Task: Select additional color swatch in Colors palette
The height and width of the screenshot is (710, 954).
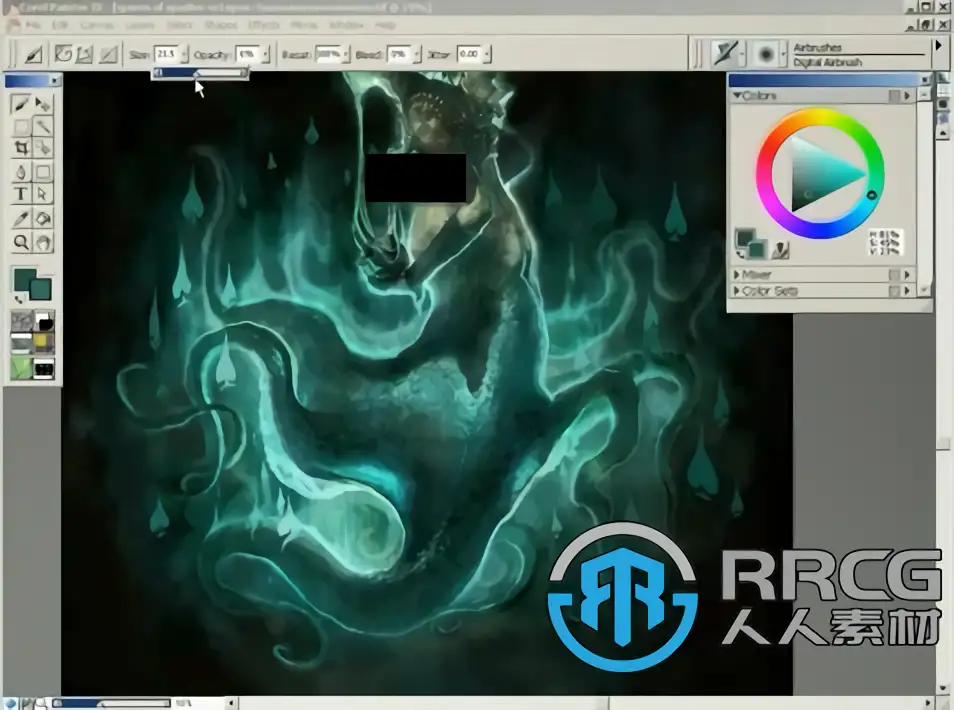Action: pyautogui.click(x=757, y=249)
